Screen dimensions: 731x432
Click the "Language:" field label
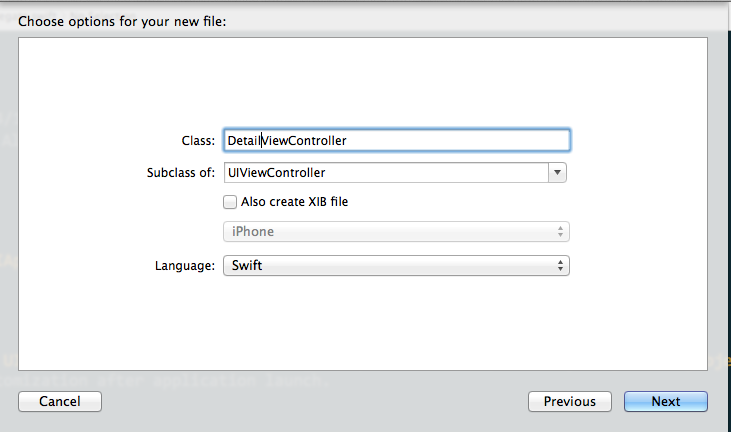tap(184, 266)
